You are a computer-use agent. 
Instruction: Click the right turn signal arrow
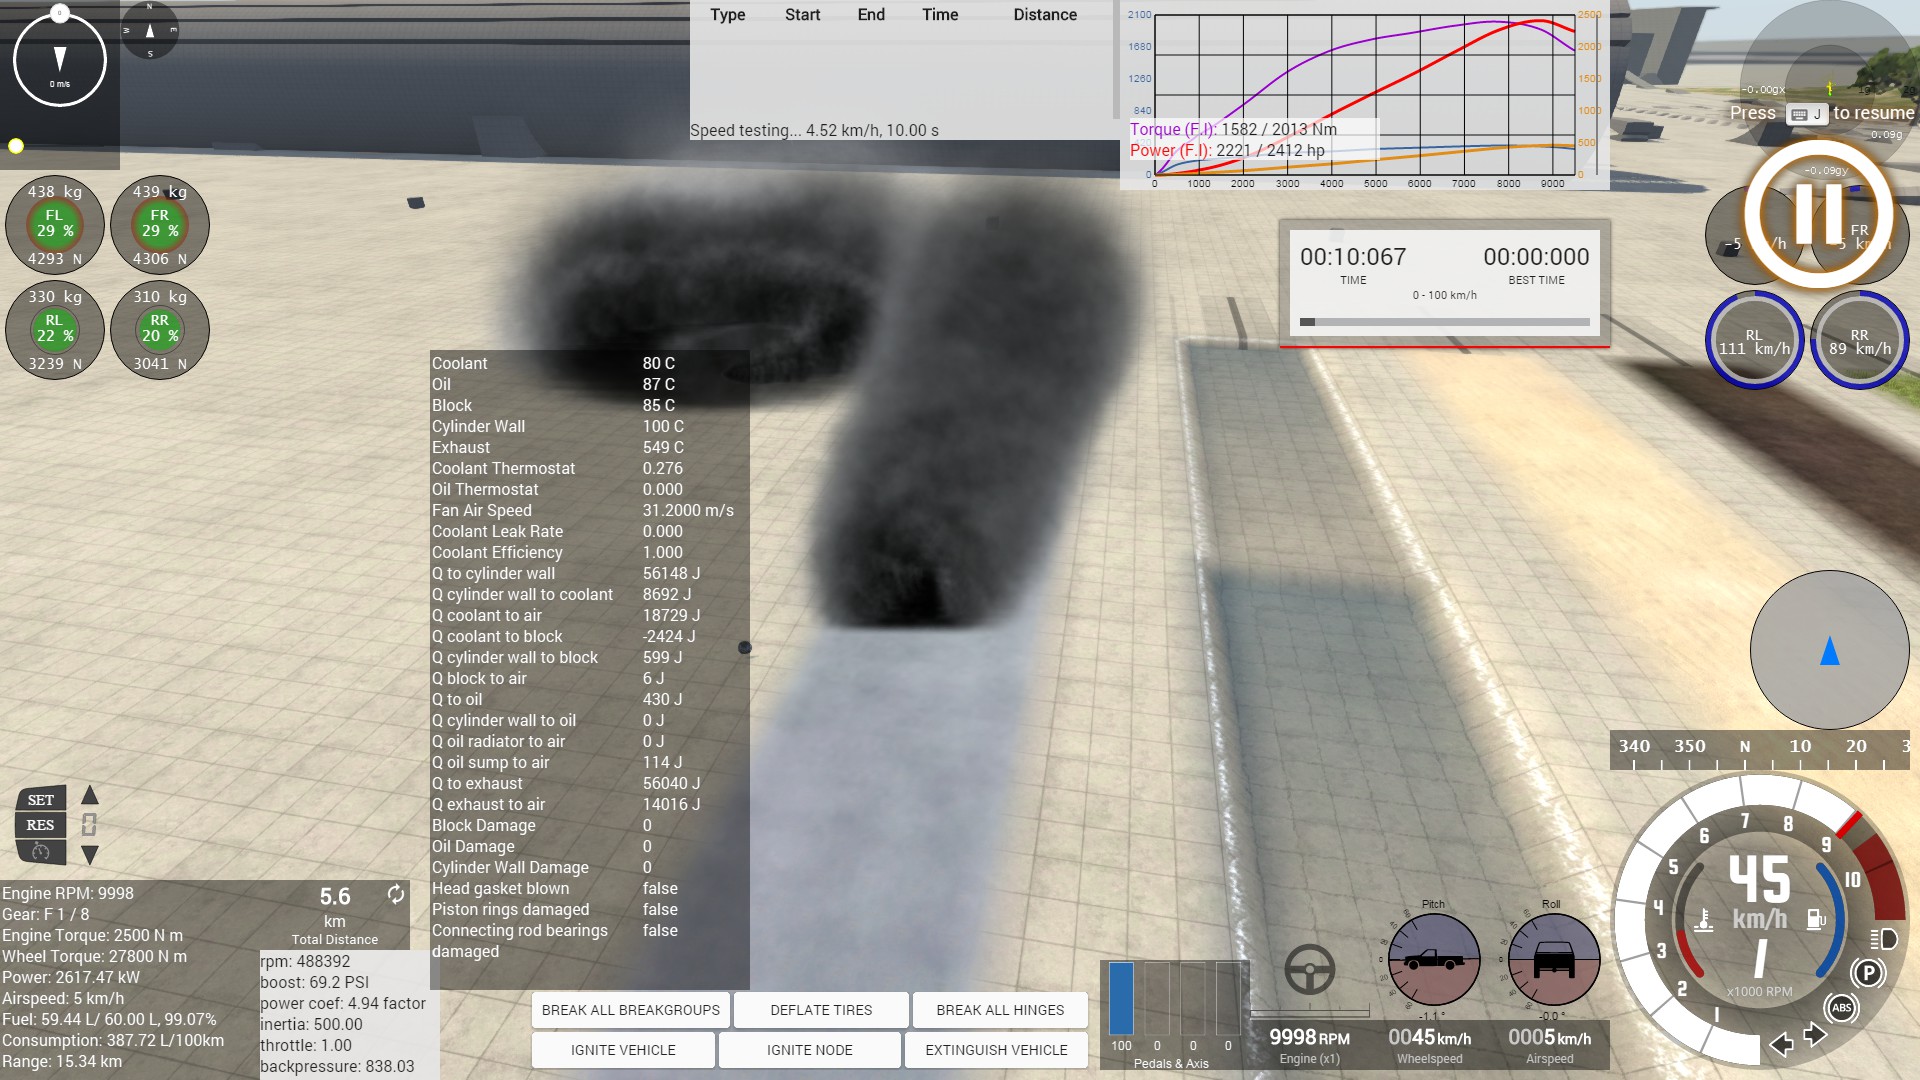tap(1815, 1035)
